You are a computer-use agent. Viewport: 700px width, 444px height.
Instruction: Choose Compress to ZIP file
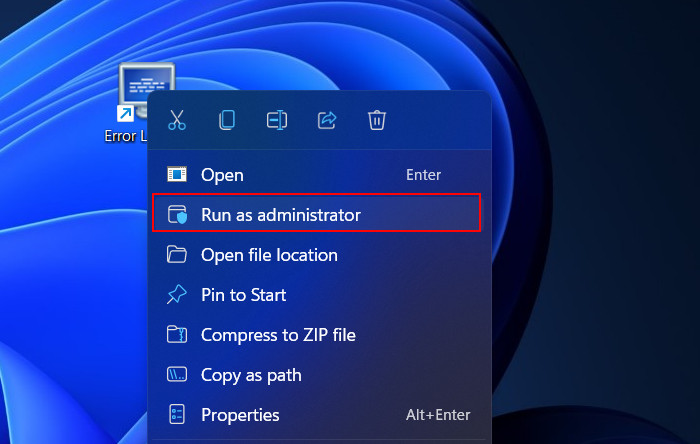click(x=317, y=335)
